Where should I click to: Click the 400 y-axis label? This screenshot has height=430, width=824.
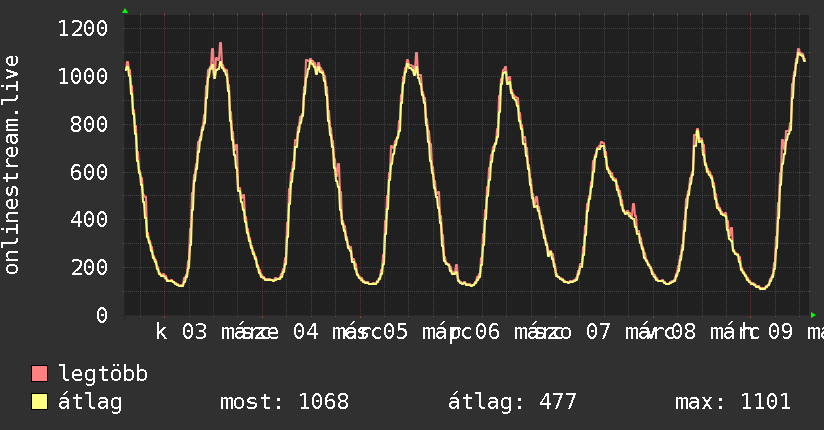click(89, 220)
